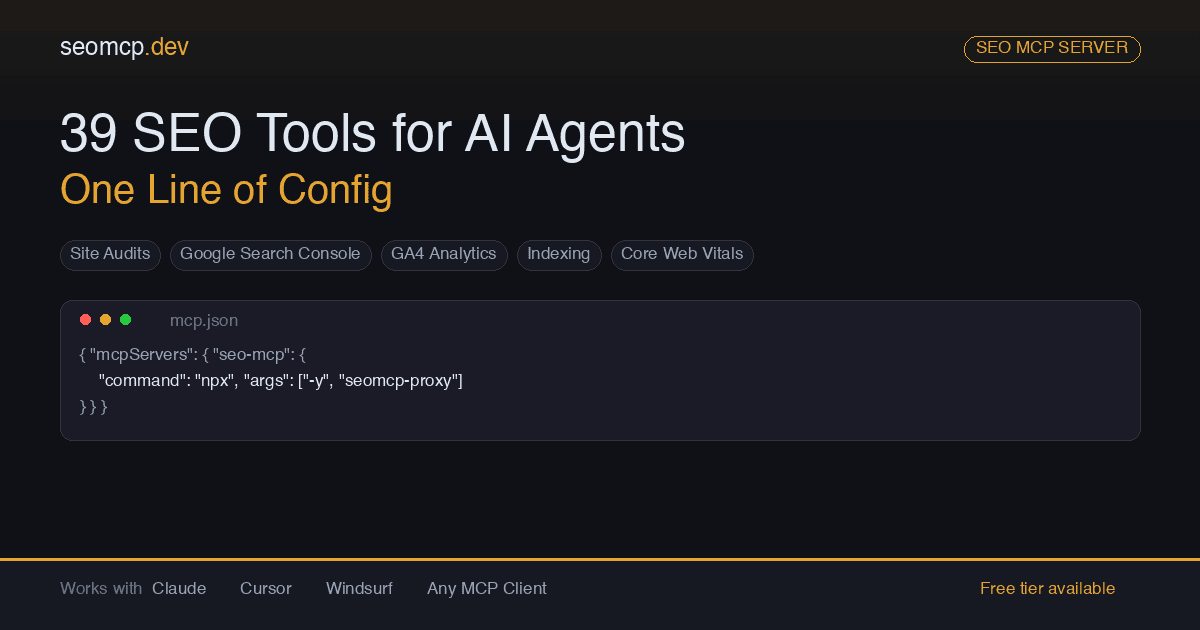This screenshot has height=630, width=1200.
Task: Click the mcp.json filename label
Action: 204,320
